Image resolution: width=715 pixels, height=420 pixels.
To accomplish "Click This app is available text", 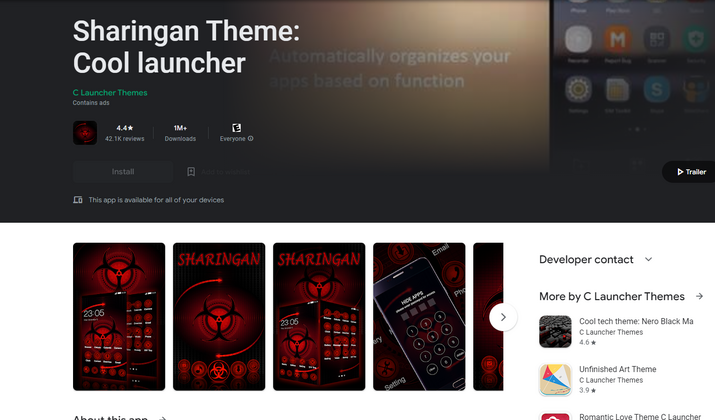I will tap(156, 200).
